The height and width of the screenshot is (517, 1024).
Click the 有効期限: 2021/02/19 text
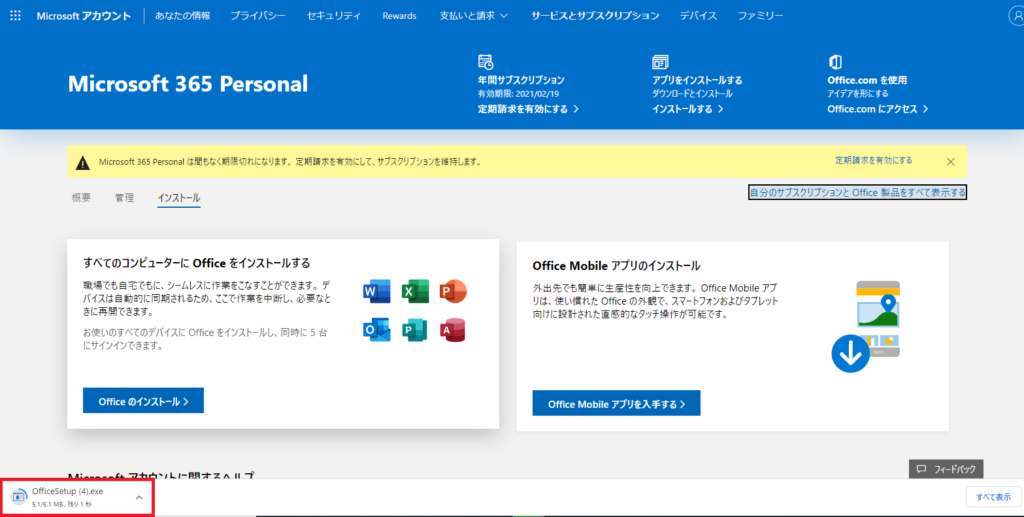click(x=519, y=94)
